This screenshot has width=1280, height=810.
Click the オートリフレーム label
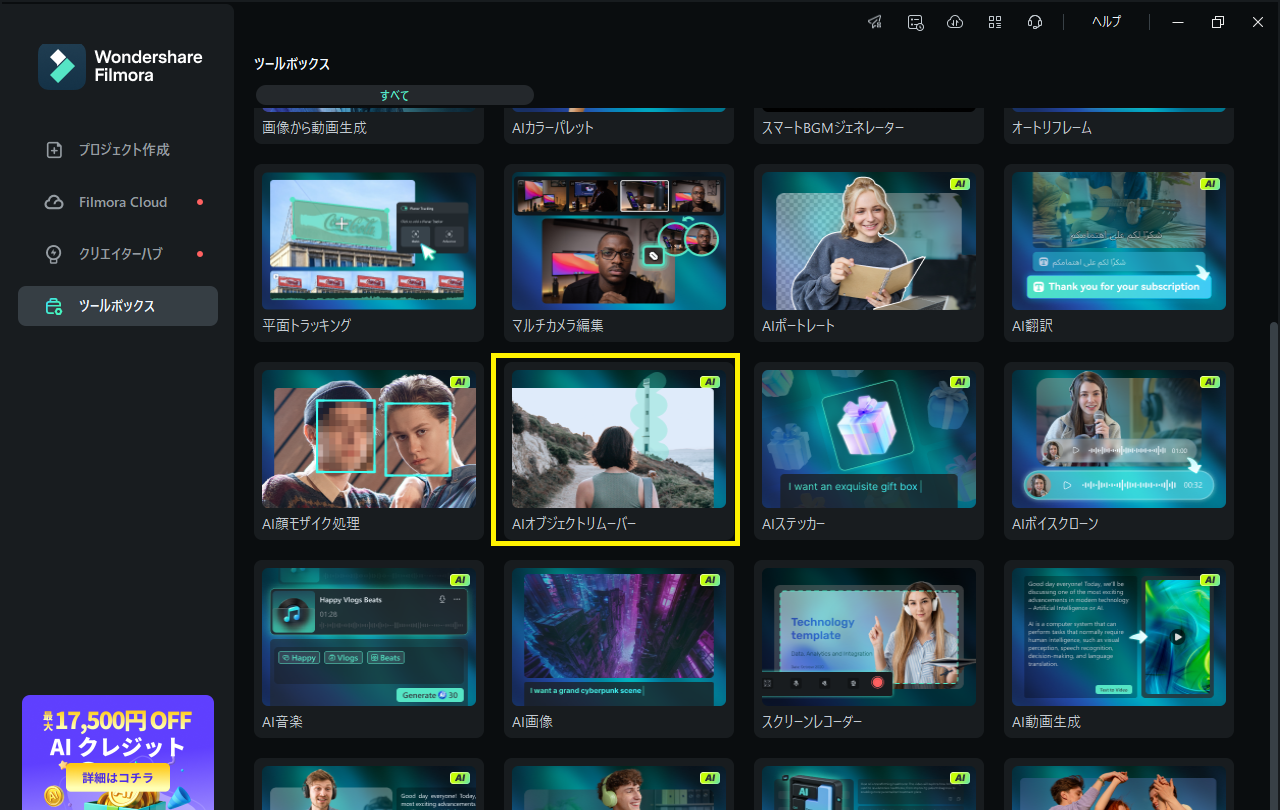[x=1052, y=128]
